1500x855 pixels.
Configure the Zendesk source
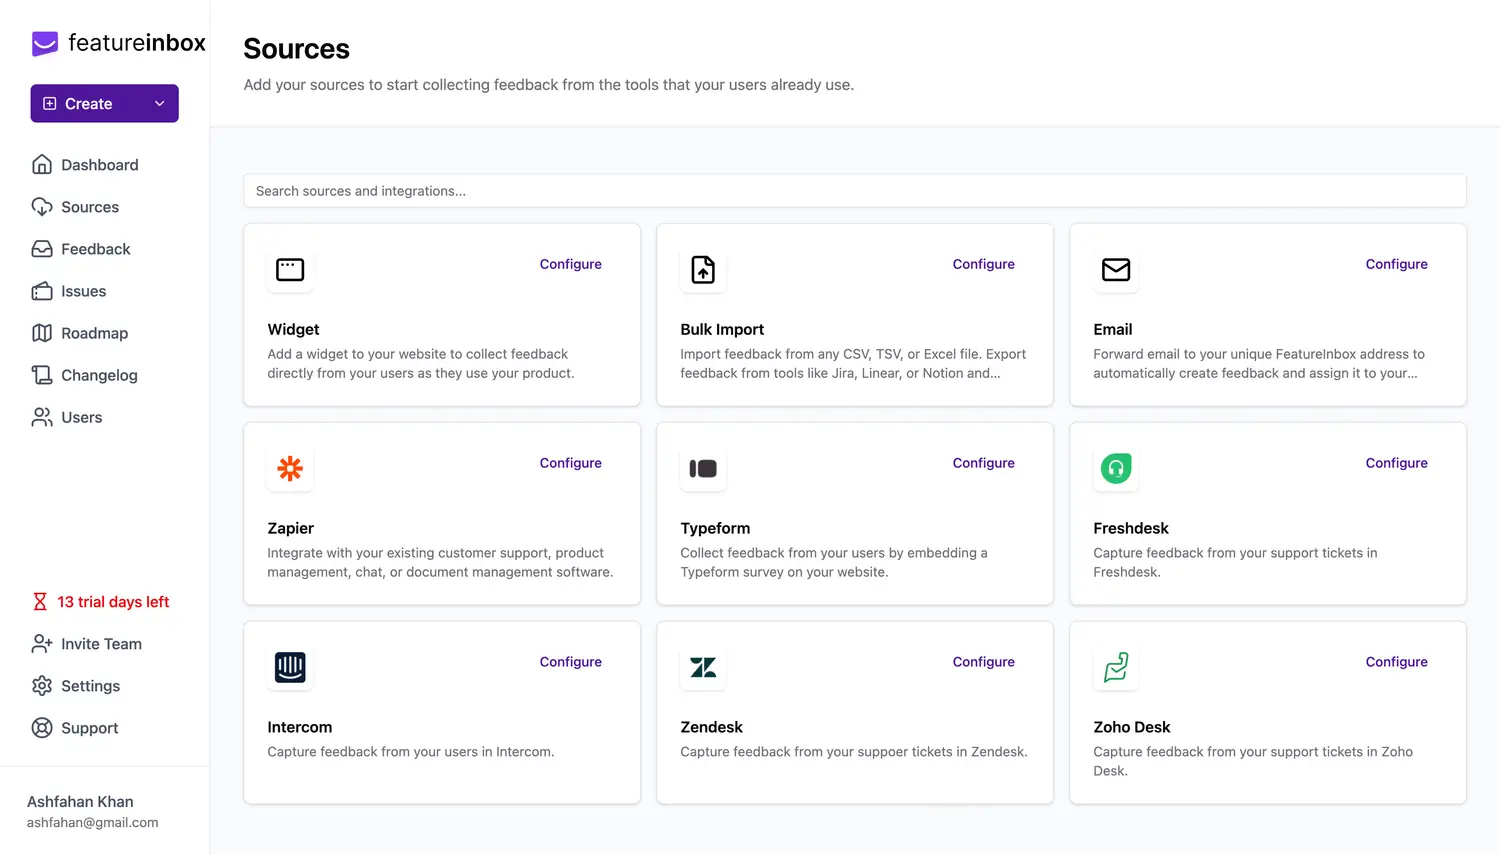pos(983,662)
